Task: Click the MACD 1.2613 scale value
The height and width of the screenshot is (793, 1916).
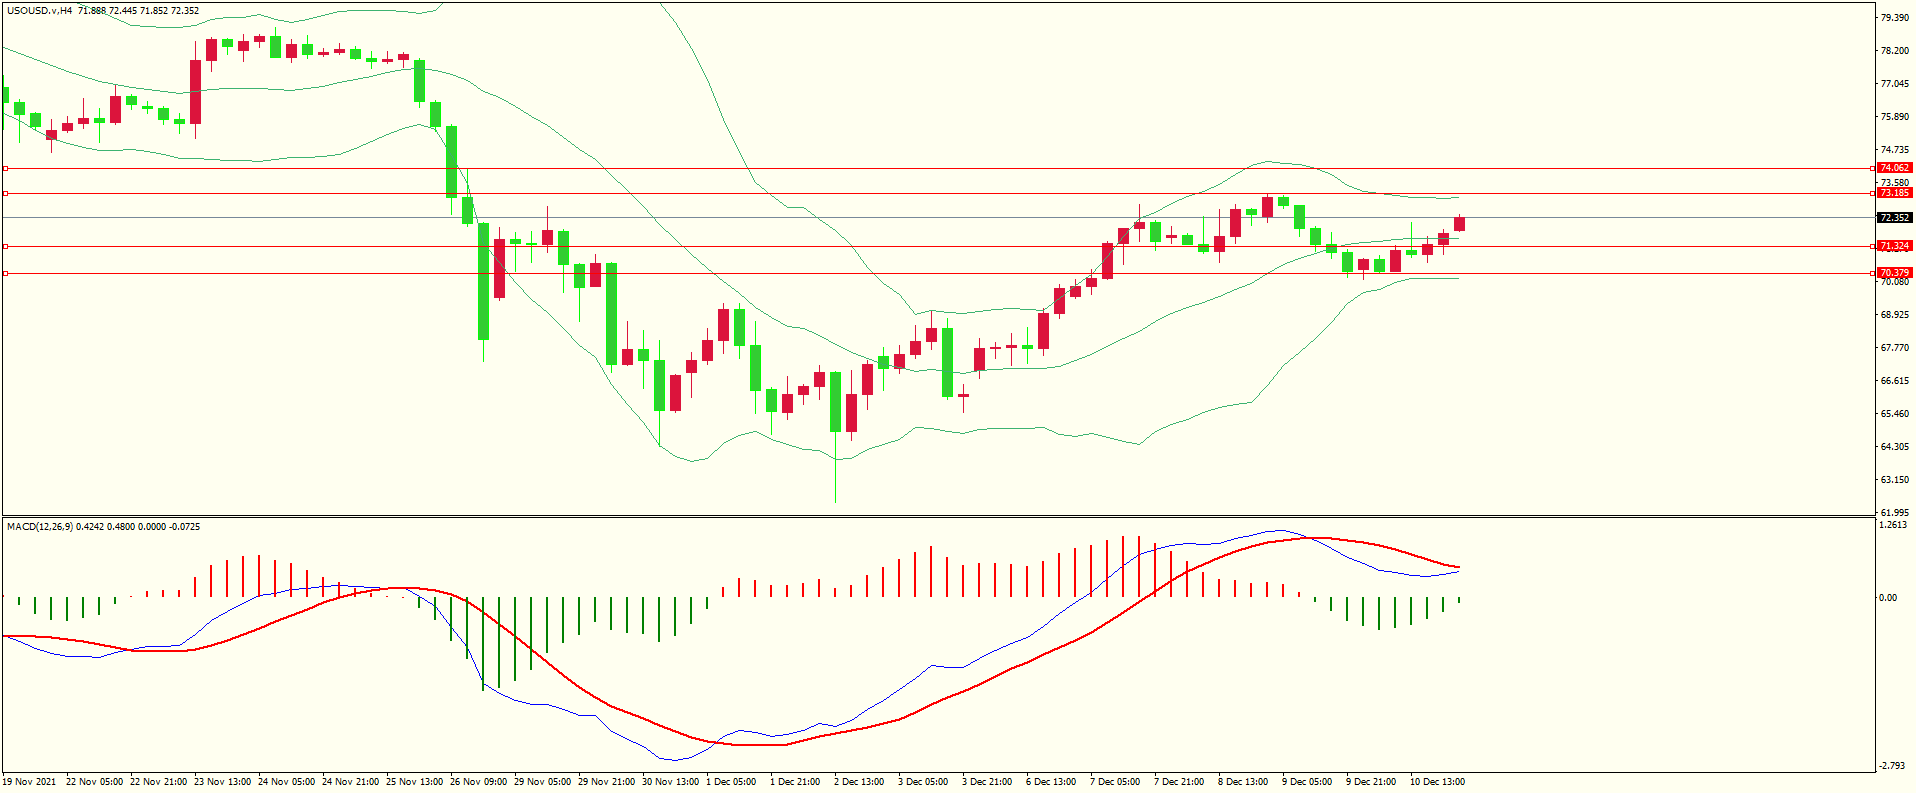Action: 1893,525
